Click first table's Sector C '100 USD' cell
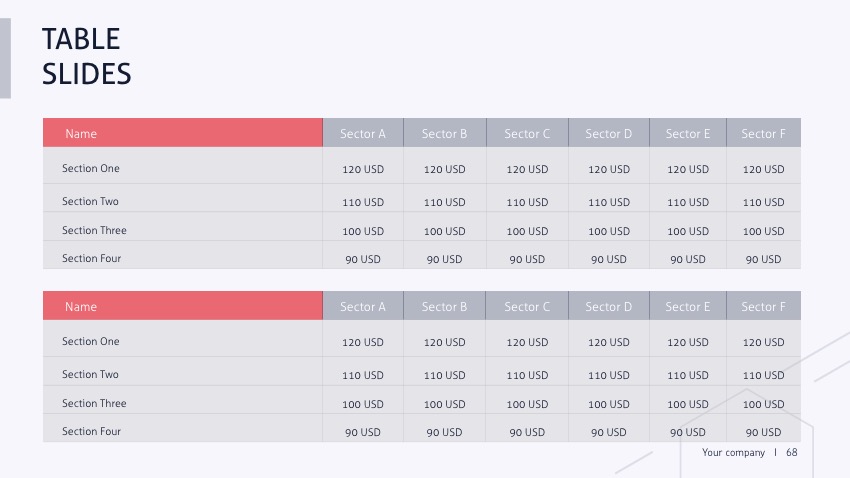This screenshot has width=850, height=478. (527, 232)
